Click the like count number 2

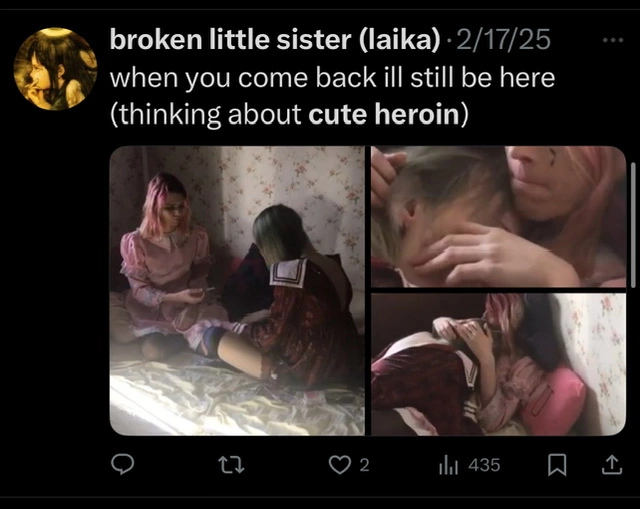click(x=364, y=465)
